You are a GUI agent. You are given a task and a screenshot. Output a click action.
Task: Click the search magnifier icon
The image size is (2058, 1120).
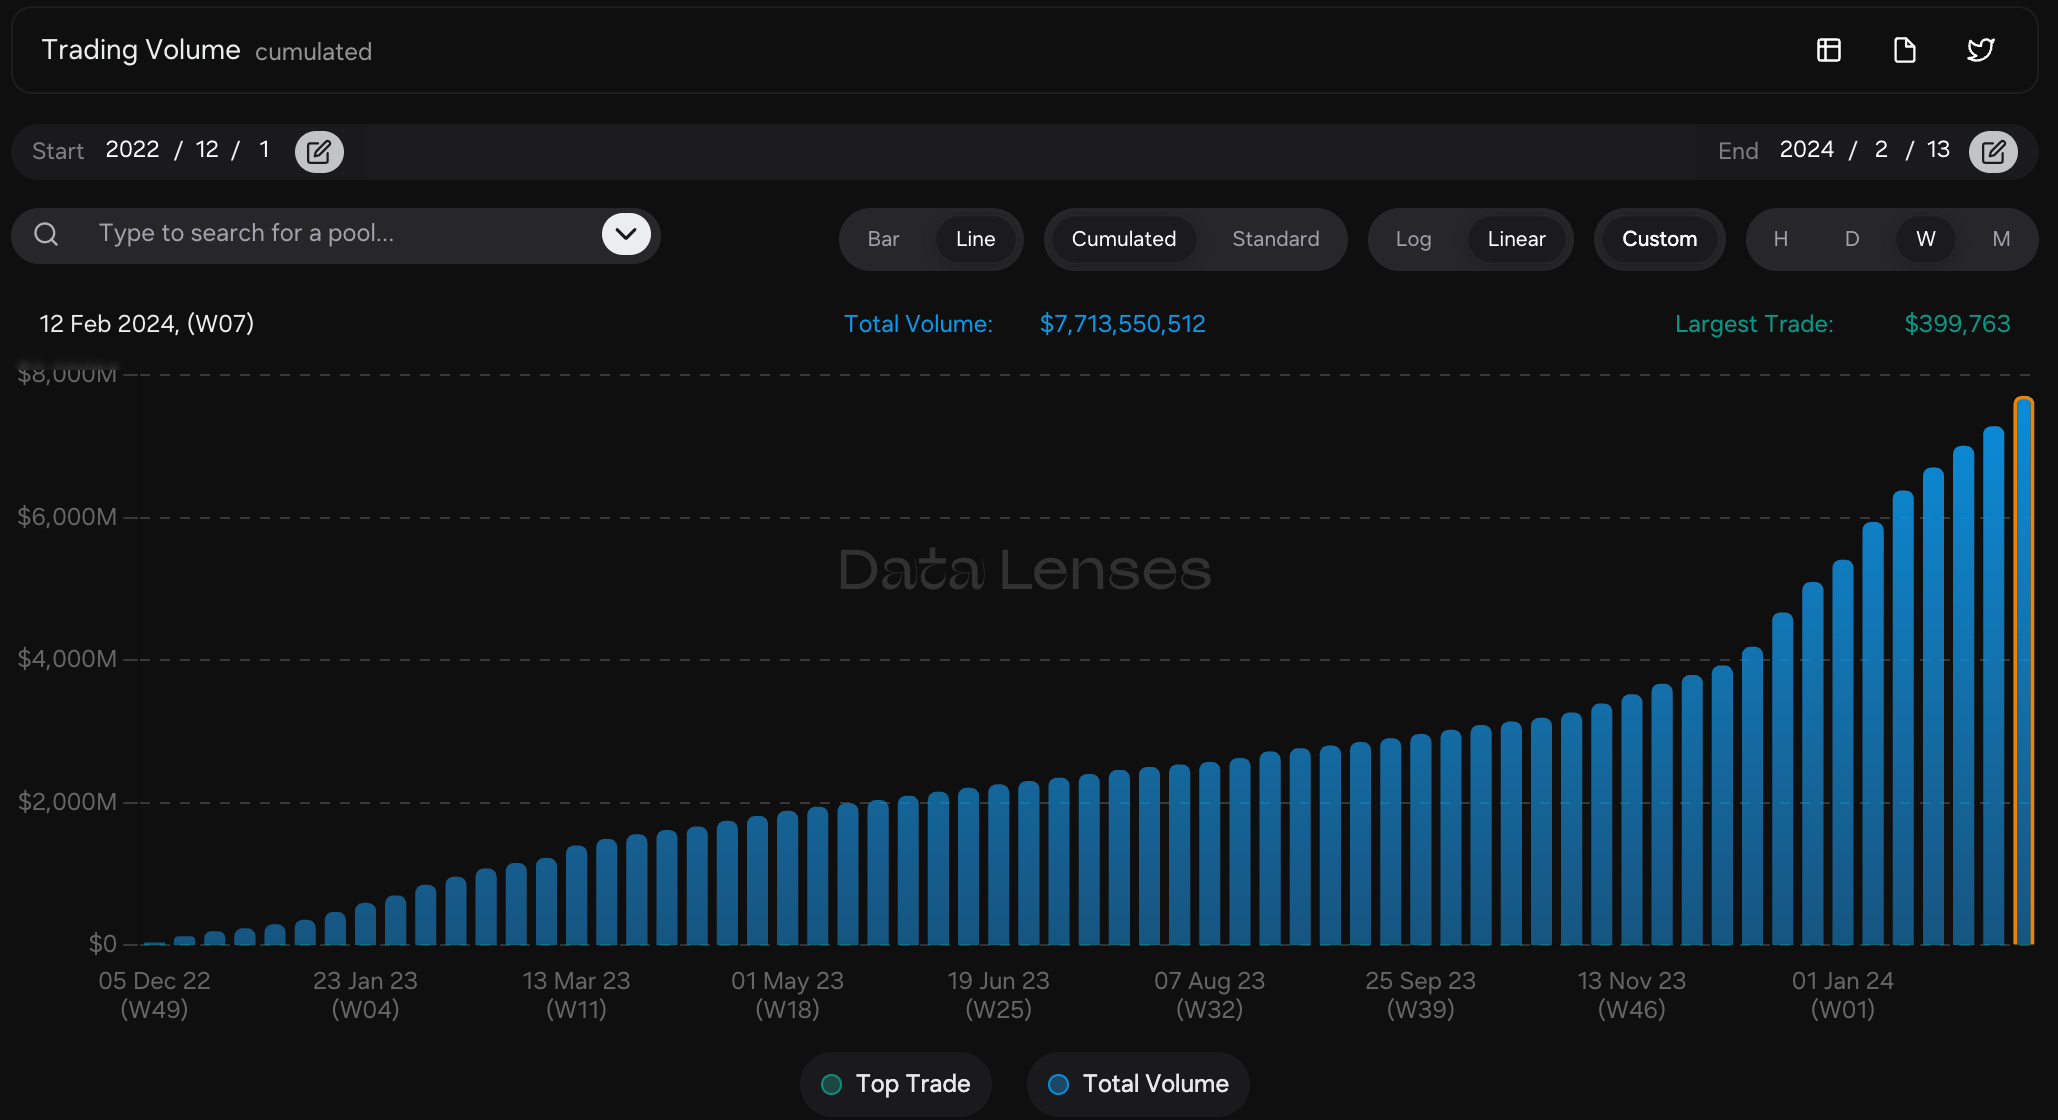[x=46, y=234]
